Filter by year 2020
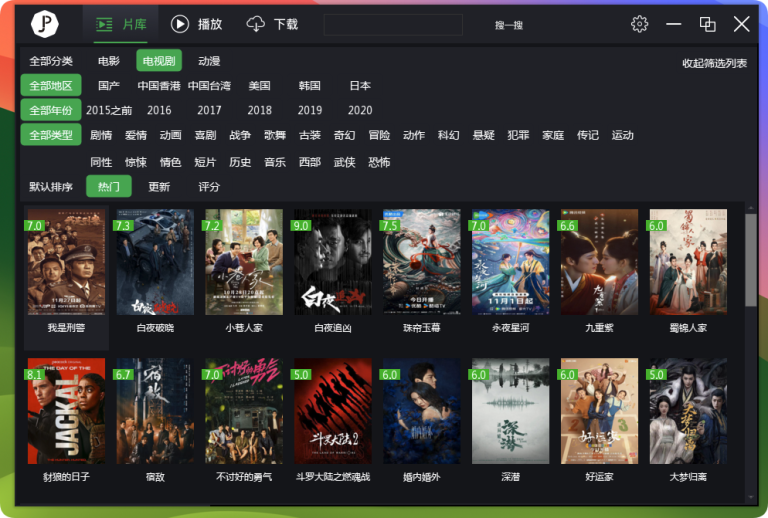Viewport: 768px width, 518px height. pyautogui.click(x=360, y=111)
